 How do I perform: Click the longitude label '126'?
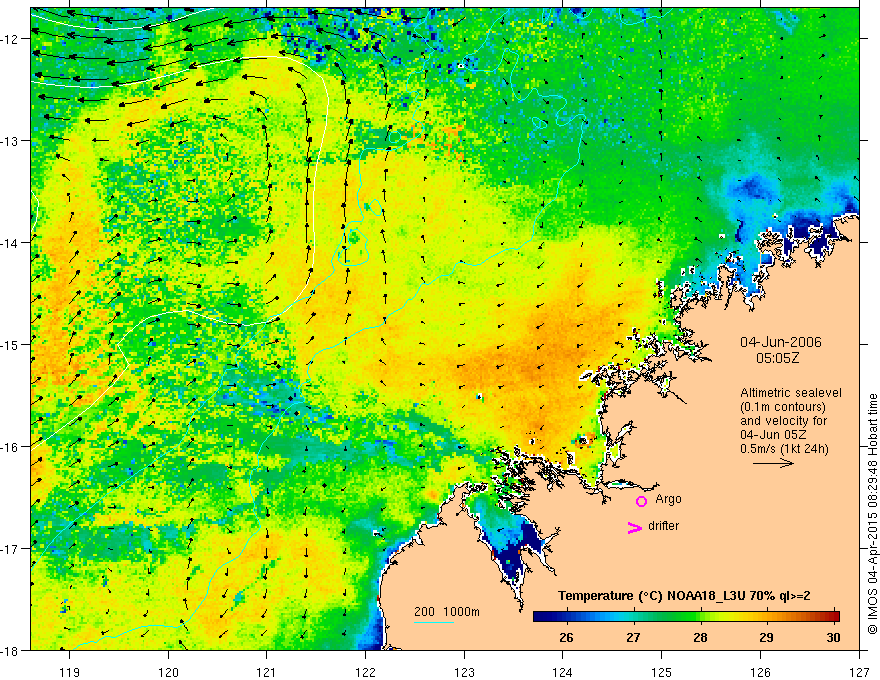[760, 672]
